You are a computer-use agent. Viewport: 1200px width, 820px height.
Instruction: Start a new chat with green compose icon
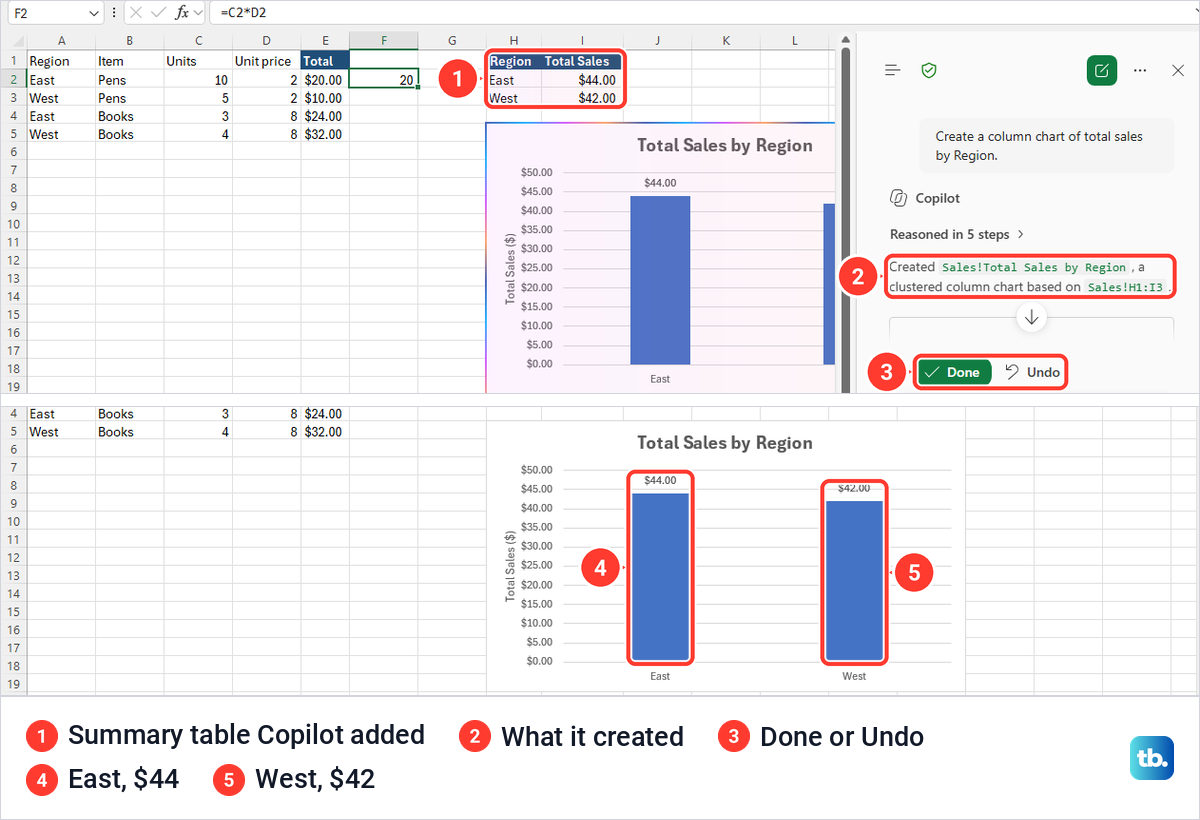(x=1101, y=70)
